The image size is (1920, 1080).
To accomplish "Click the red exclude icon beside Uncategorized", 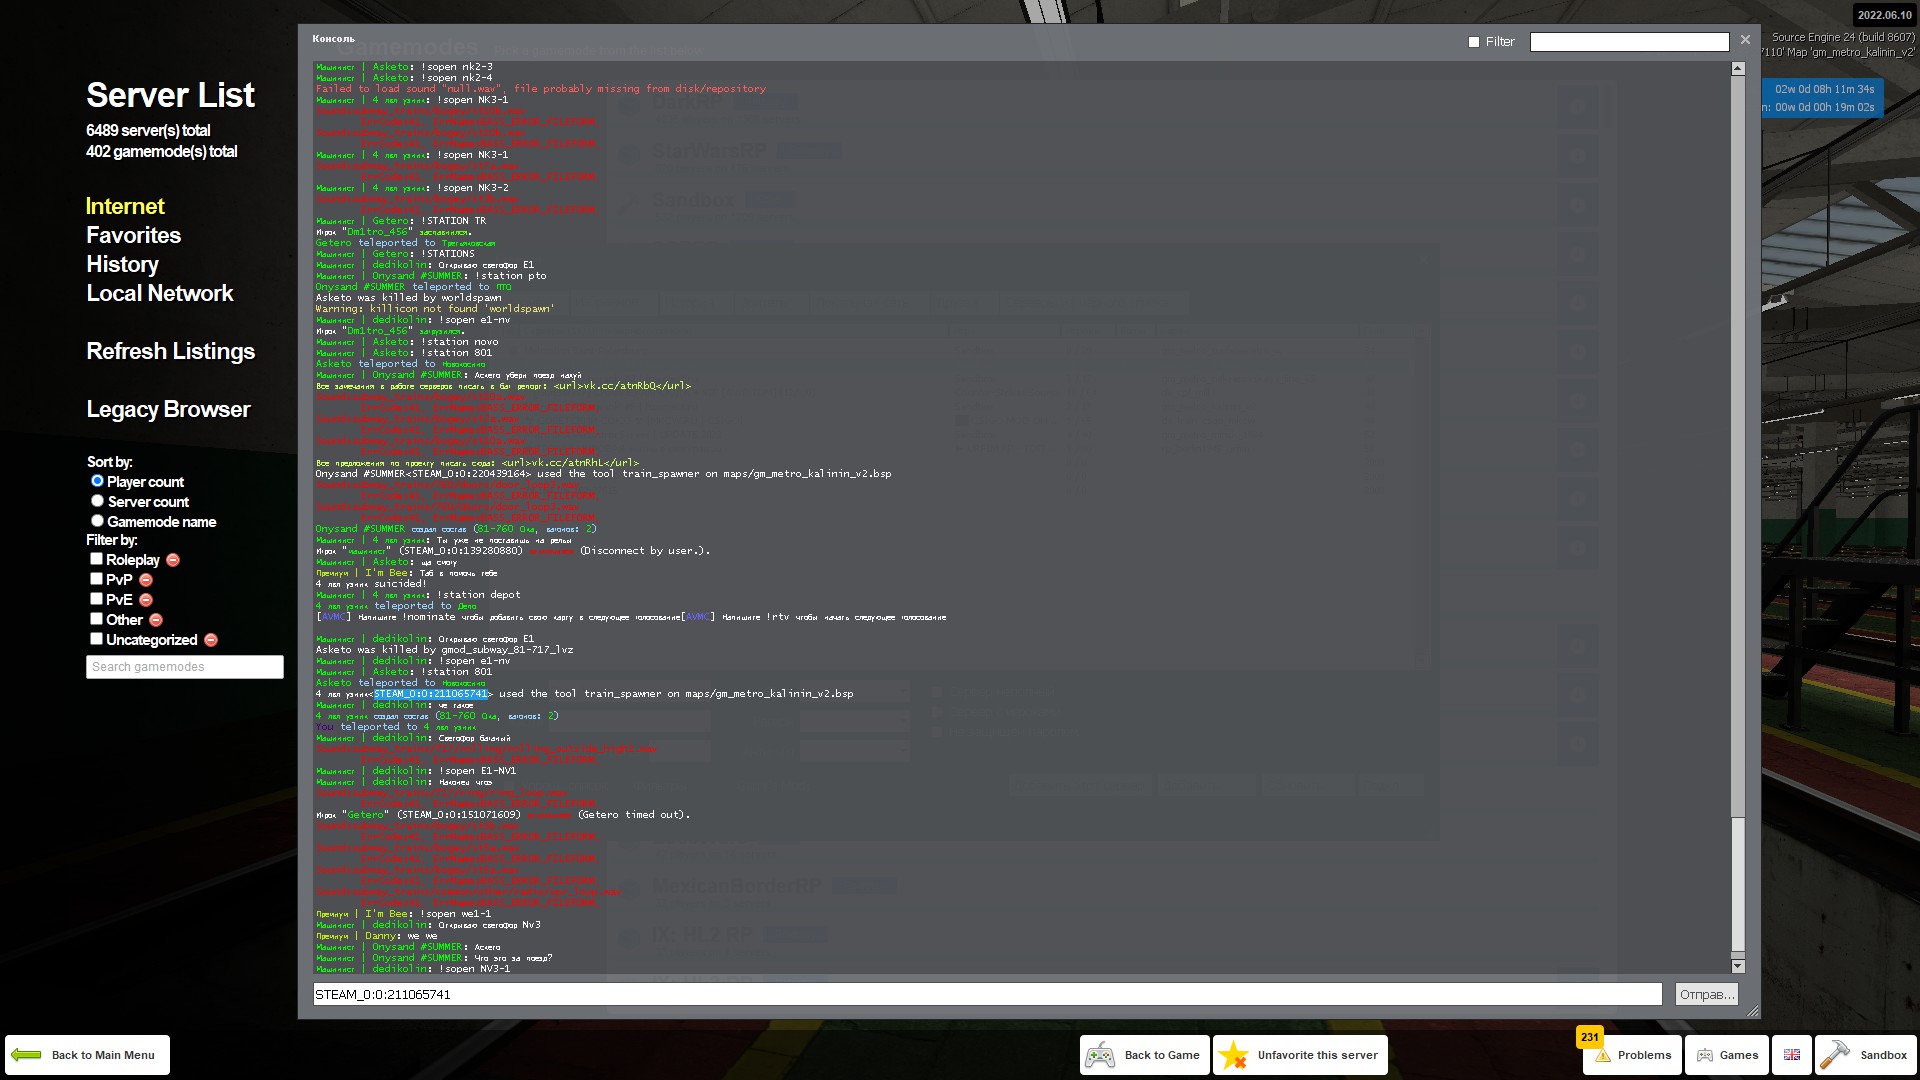I will point(210,640).
